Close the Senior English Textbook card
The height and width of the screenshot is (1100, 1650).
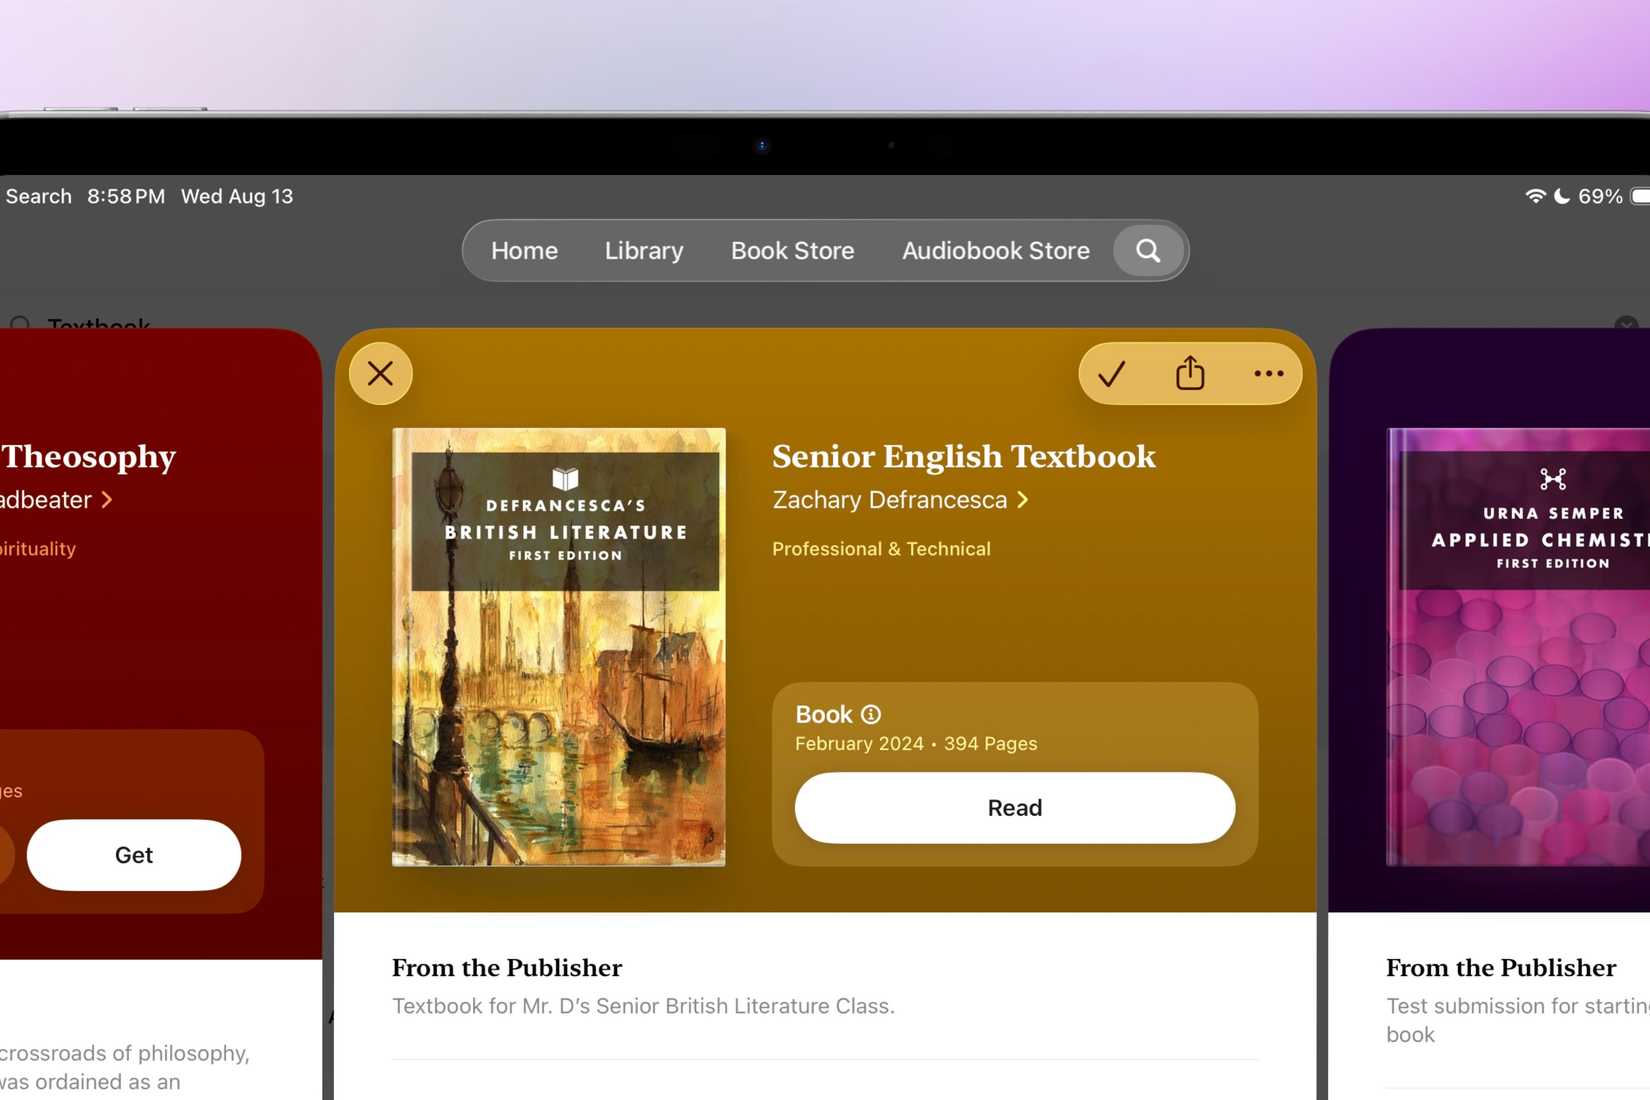click(x=380, y=373)
